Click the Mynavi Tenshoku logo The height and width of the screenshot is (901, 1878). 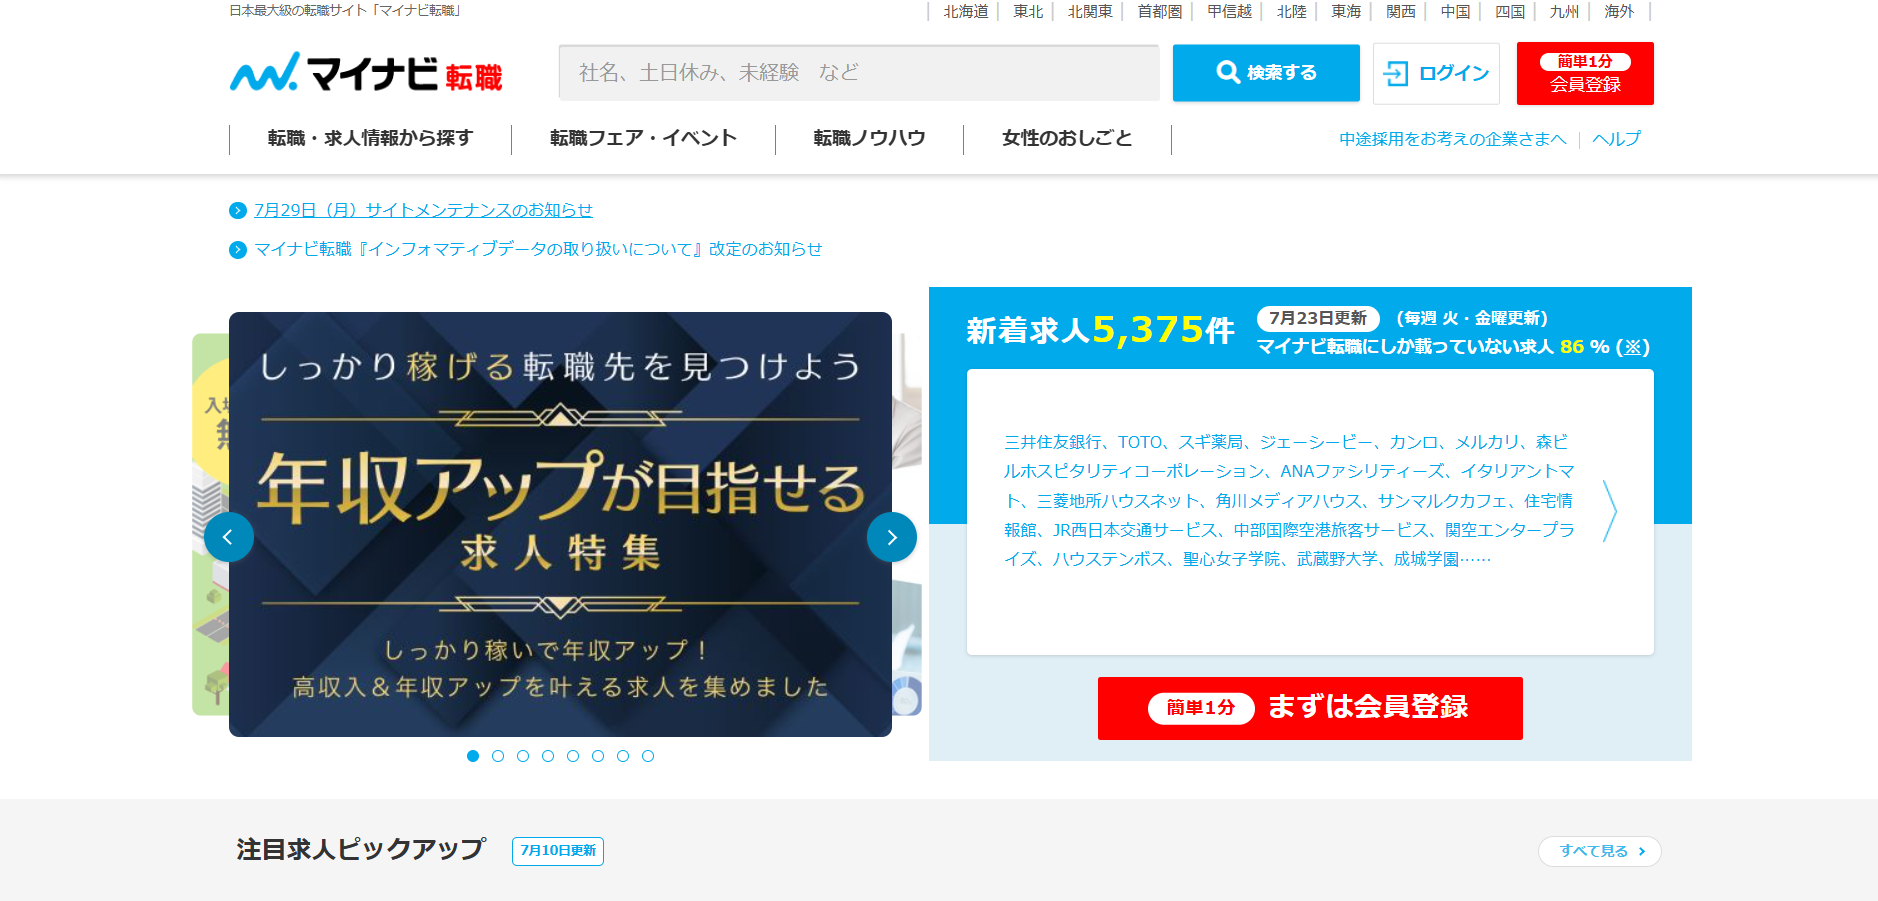click(x=366, y=73)
